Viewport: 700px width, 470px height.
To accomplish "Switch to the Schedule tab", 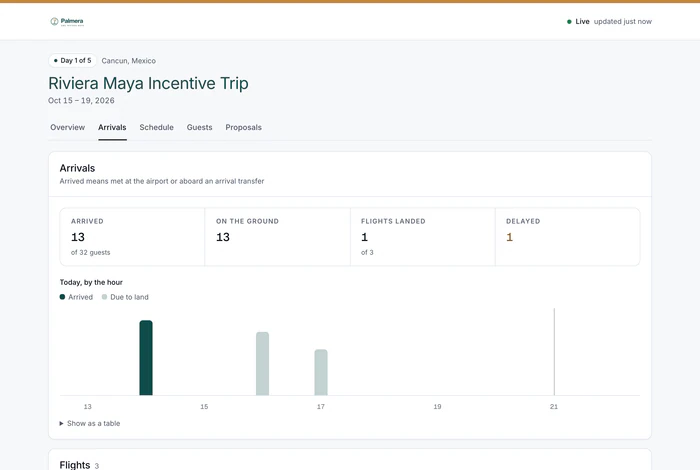I will 156,127.
